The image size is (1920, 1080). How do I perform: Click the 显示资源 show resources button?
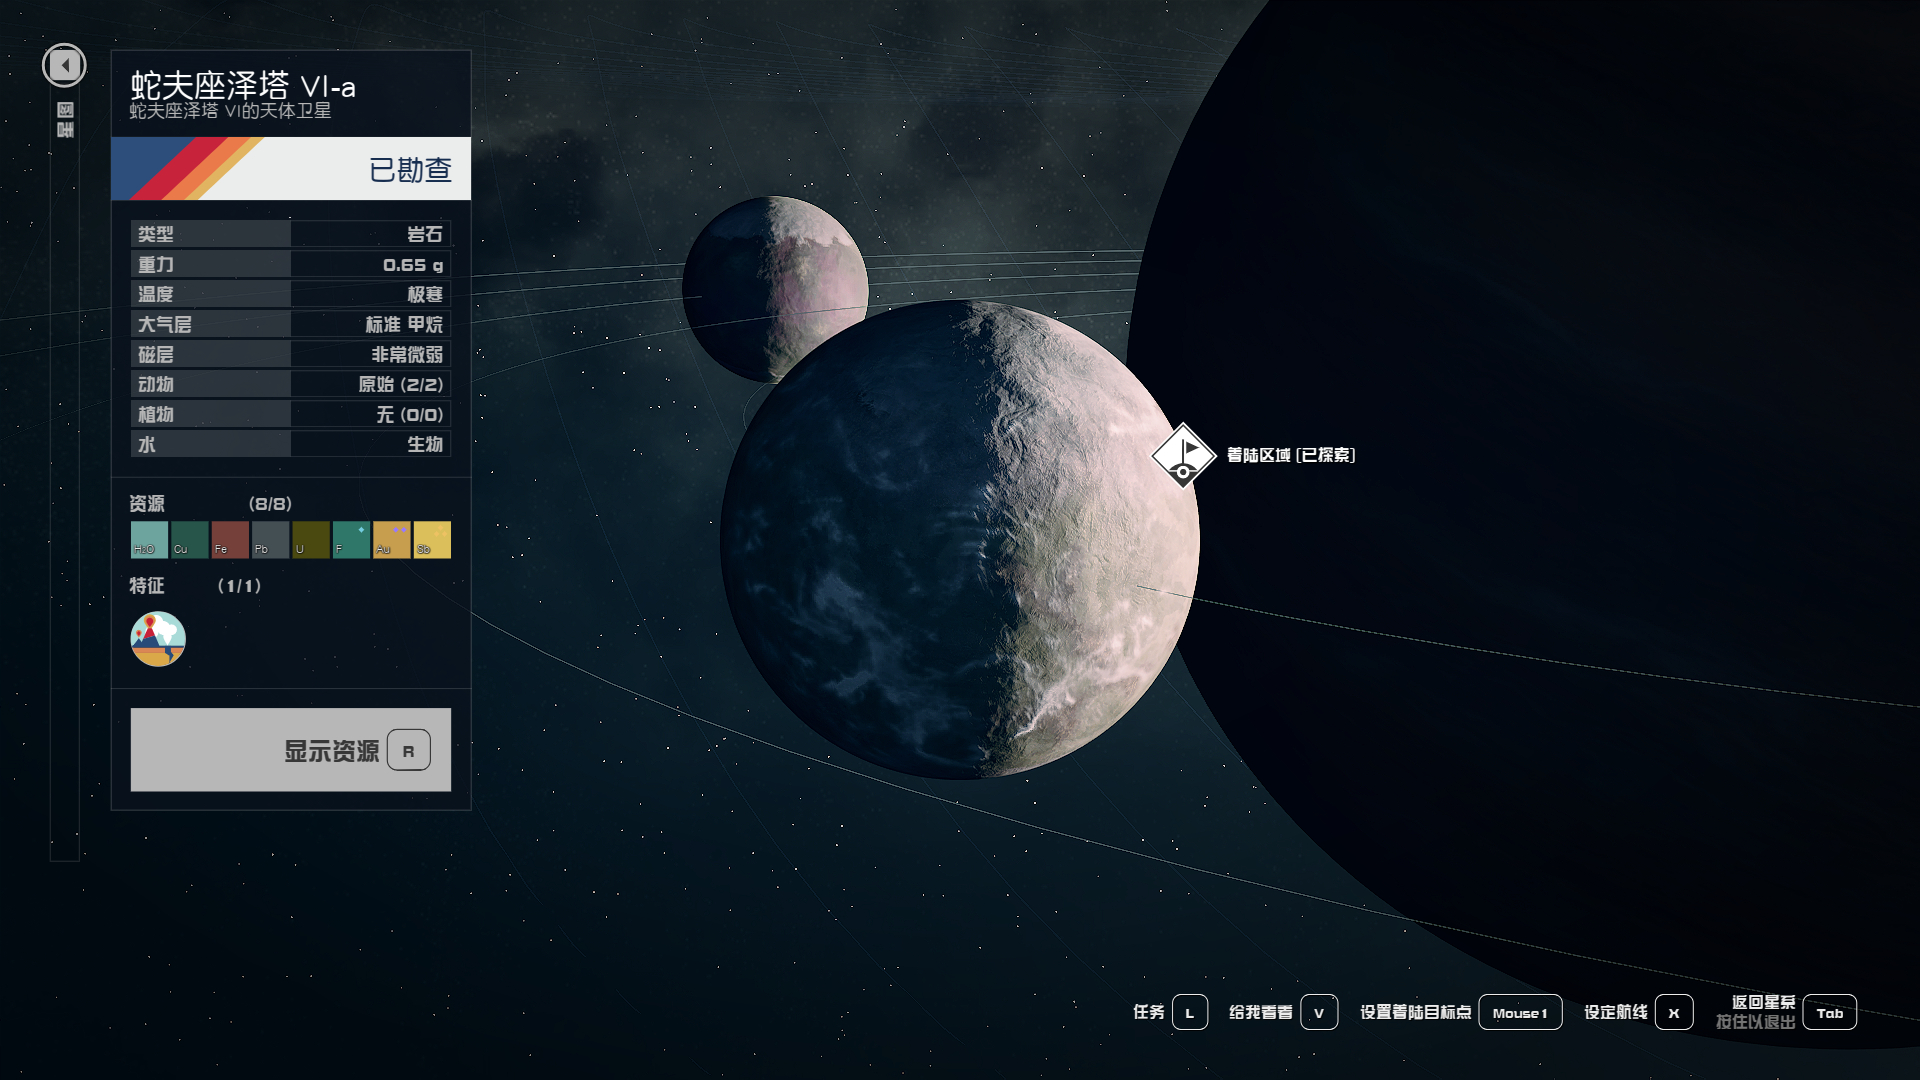(291, 750)
